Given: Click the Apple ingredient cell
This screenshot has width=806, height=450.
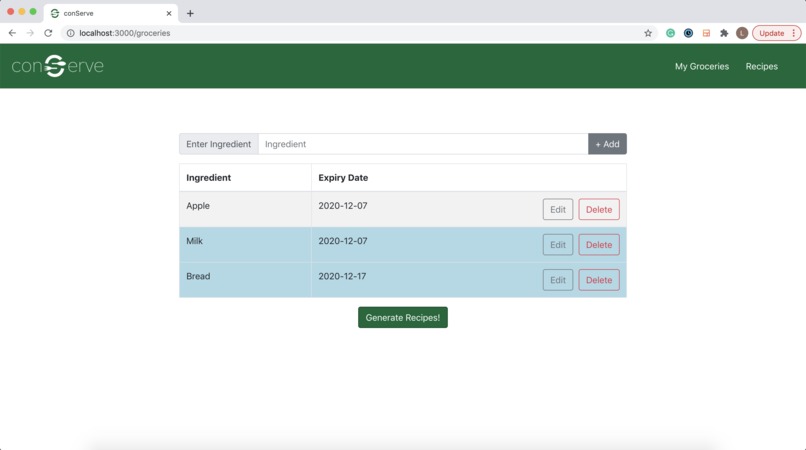Looking at the screenshot, I should [245, 209].
